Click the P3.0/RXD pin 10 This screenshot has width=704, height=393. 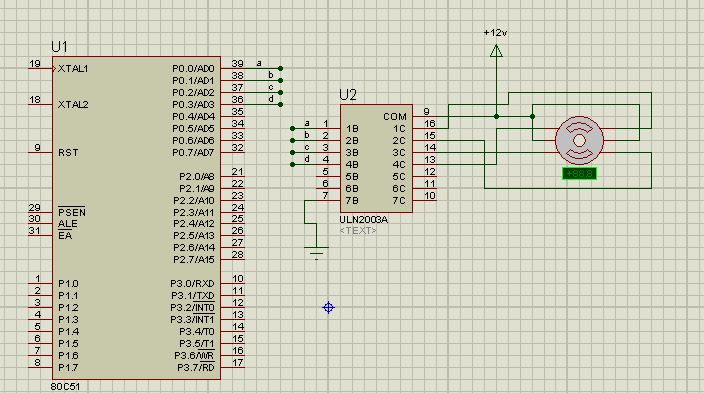(233, 283)
